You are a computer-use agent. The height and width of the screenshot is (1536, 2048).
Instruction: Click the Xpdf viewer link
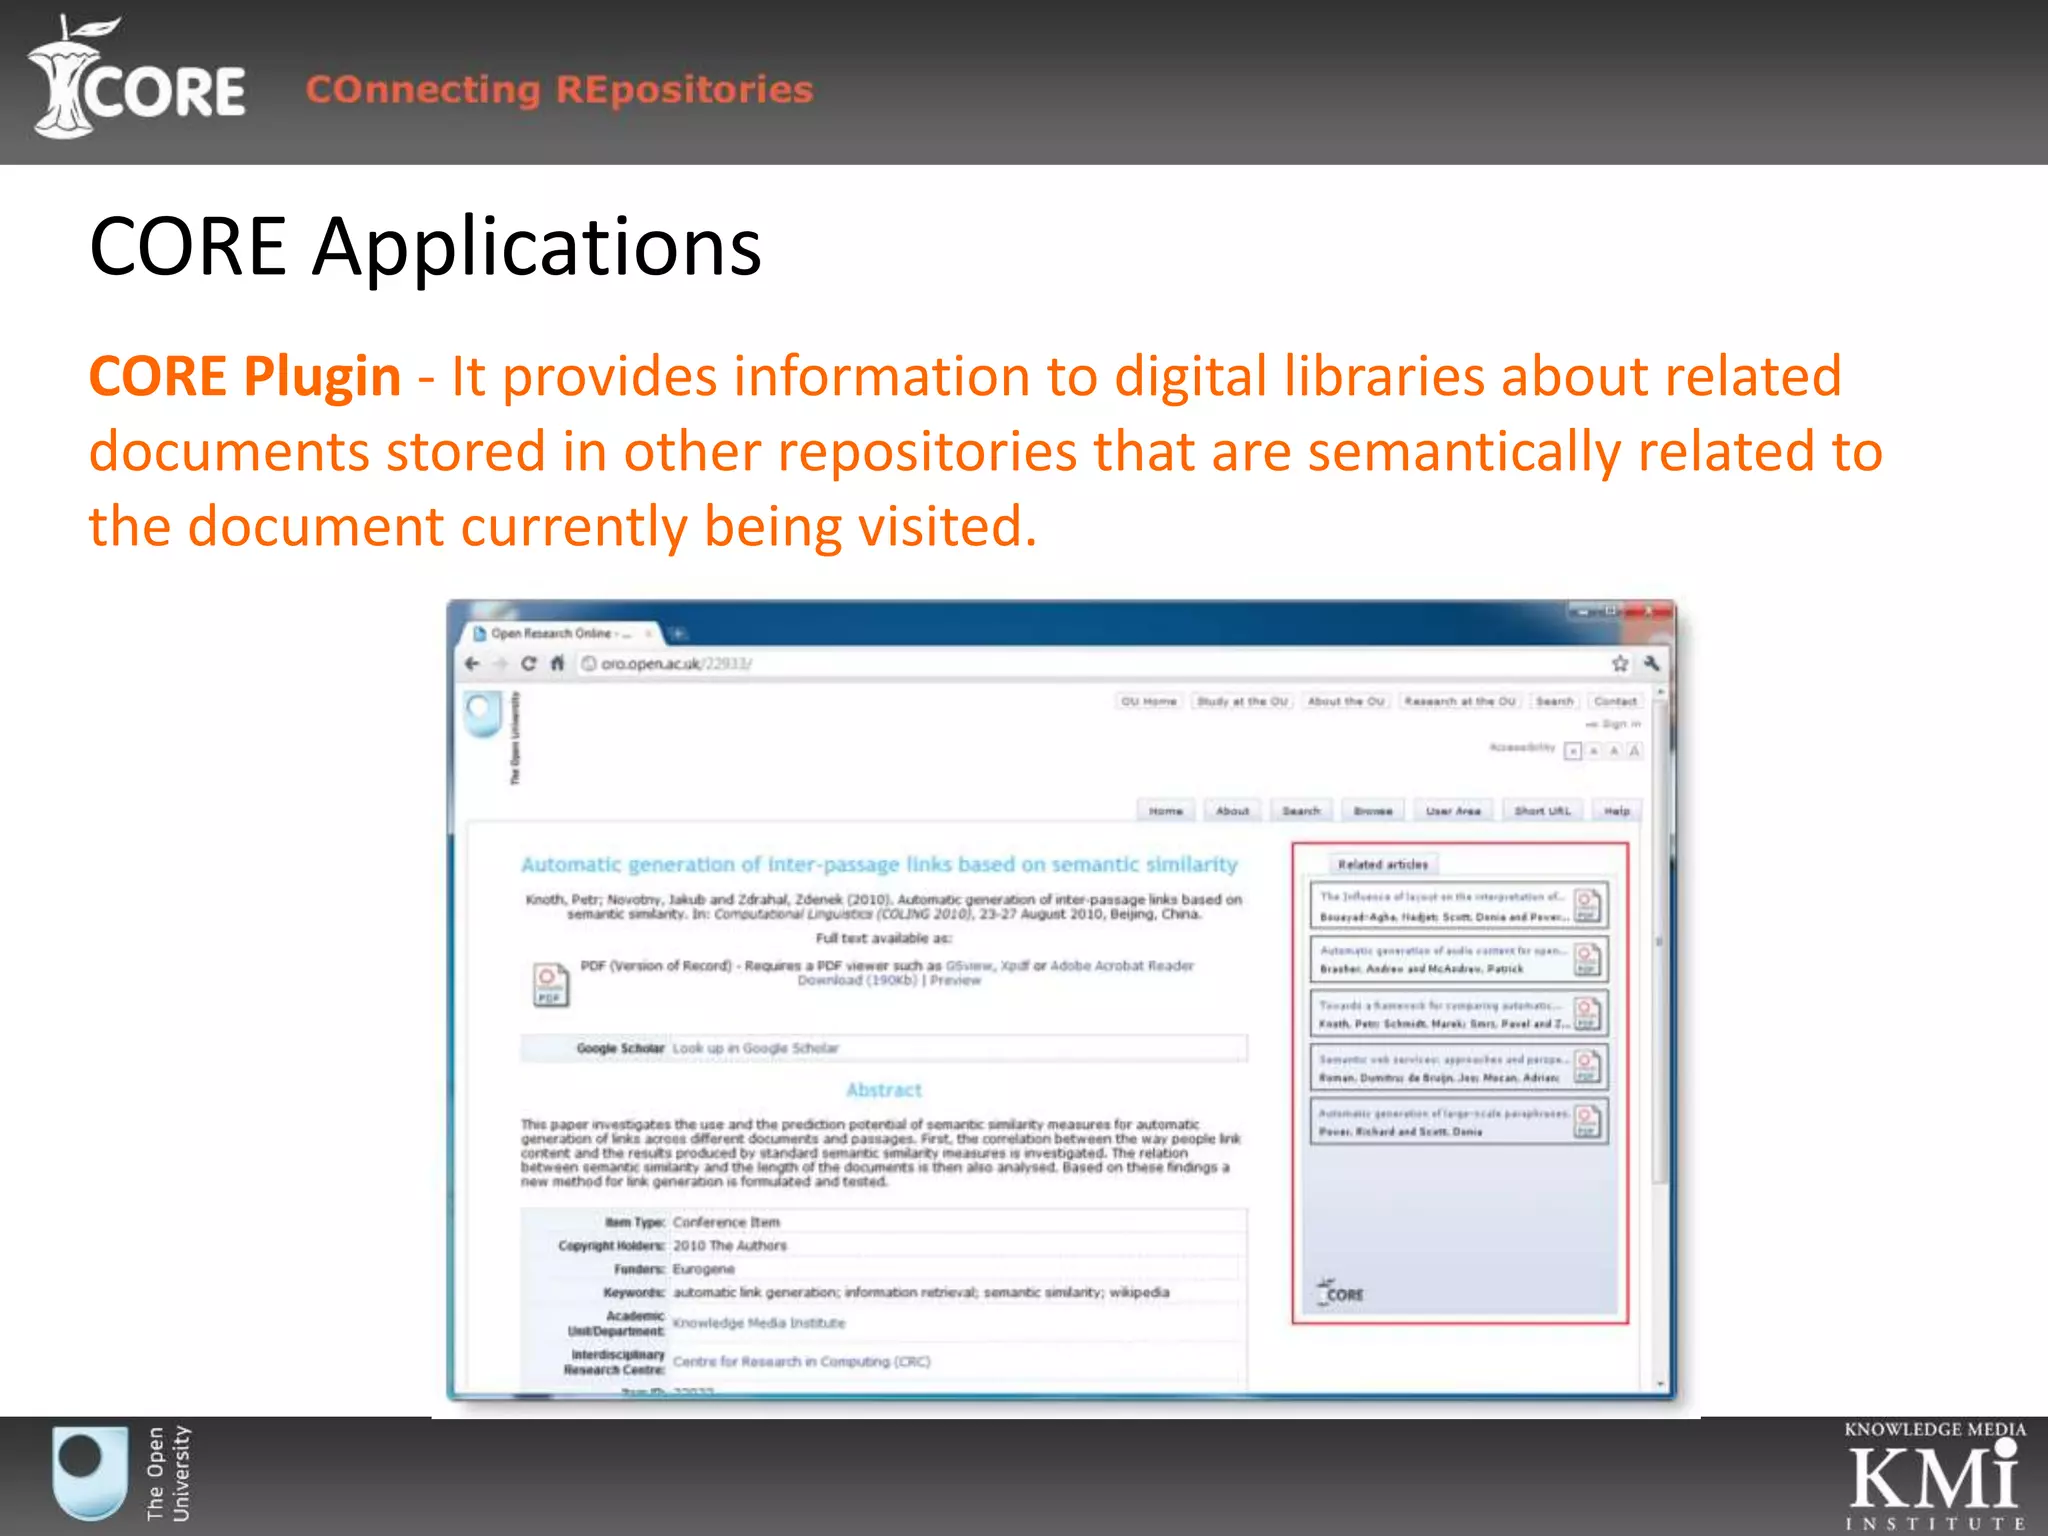tap(1015, 966)
